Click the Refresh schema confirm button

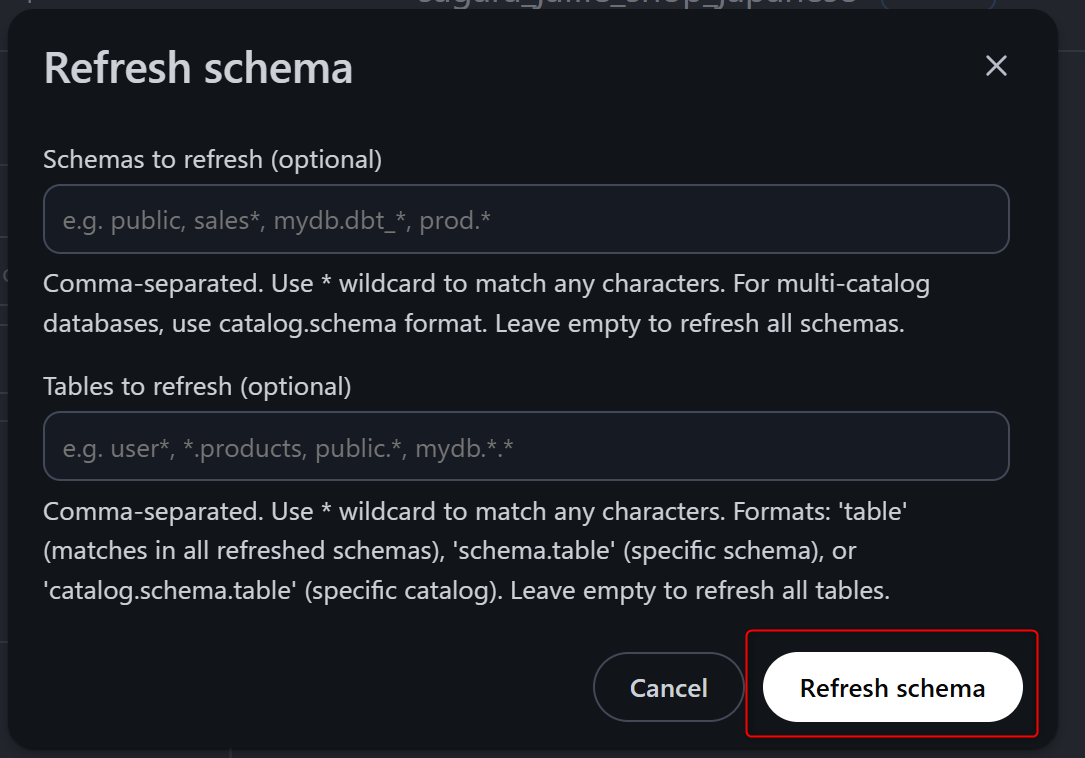pos(892,688)
